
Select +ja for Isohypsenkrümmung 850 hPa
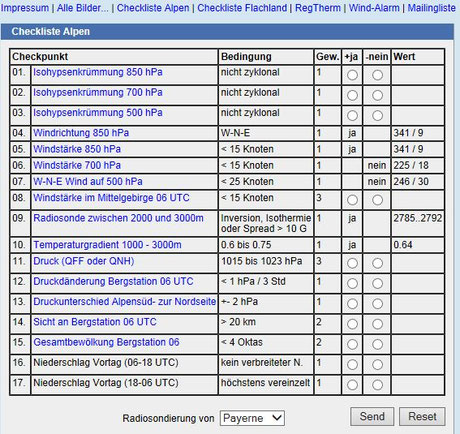click(352, 75)
